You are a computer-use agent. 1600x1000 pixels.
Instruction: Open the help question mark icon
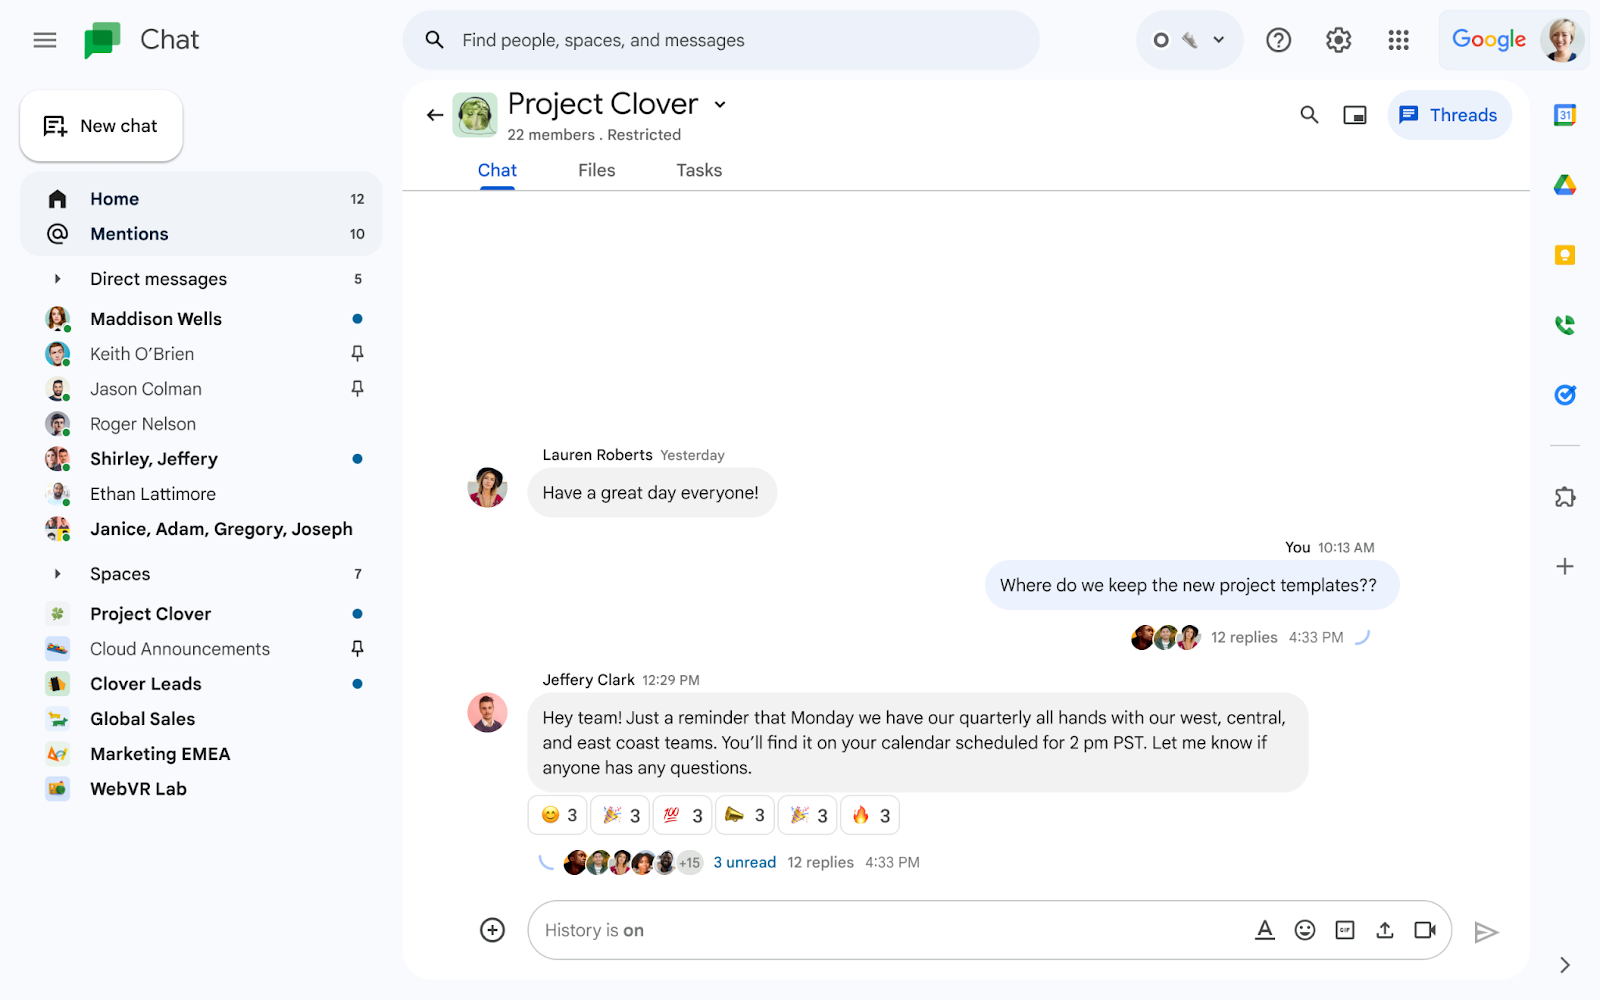tap(1278, 40)
